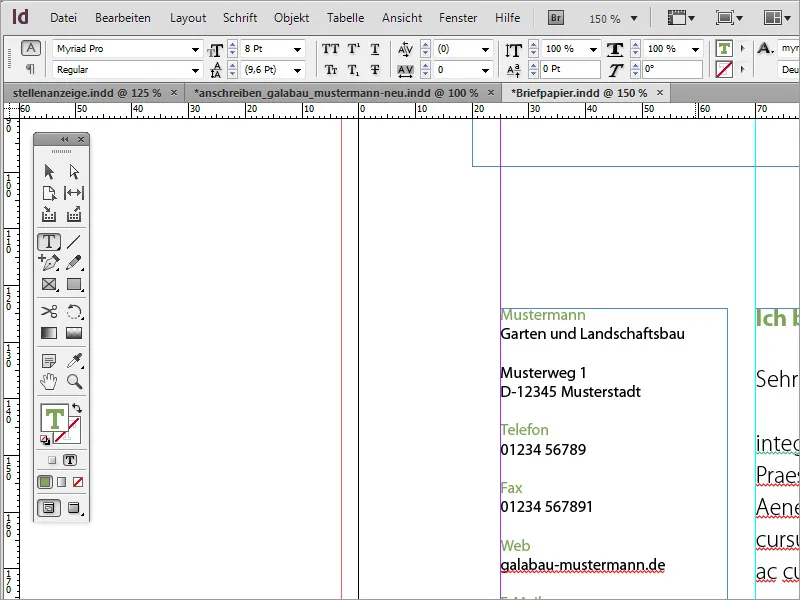The image size is (800, 600).
Task: Swap fill and stroke colors arrow
Action: [77, 408]
